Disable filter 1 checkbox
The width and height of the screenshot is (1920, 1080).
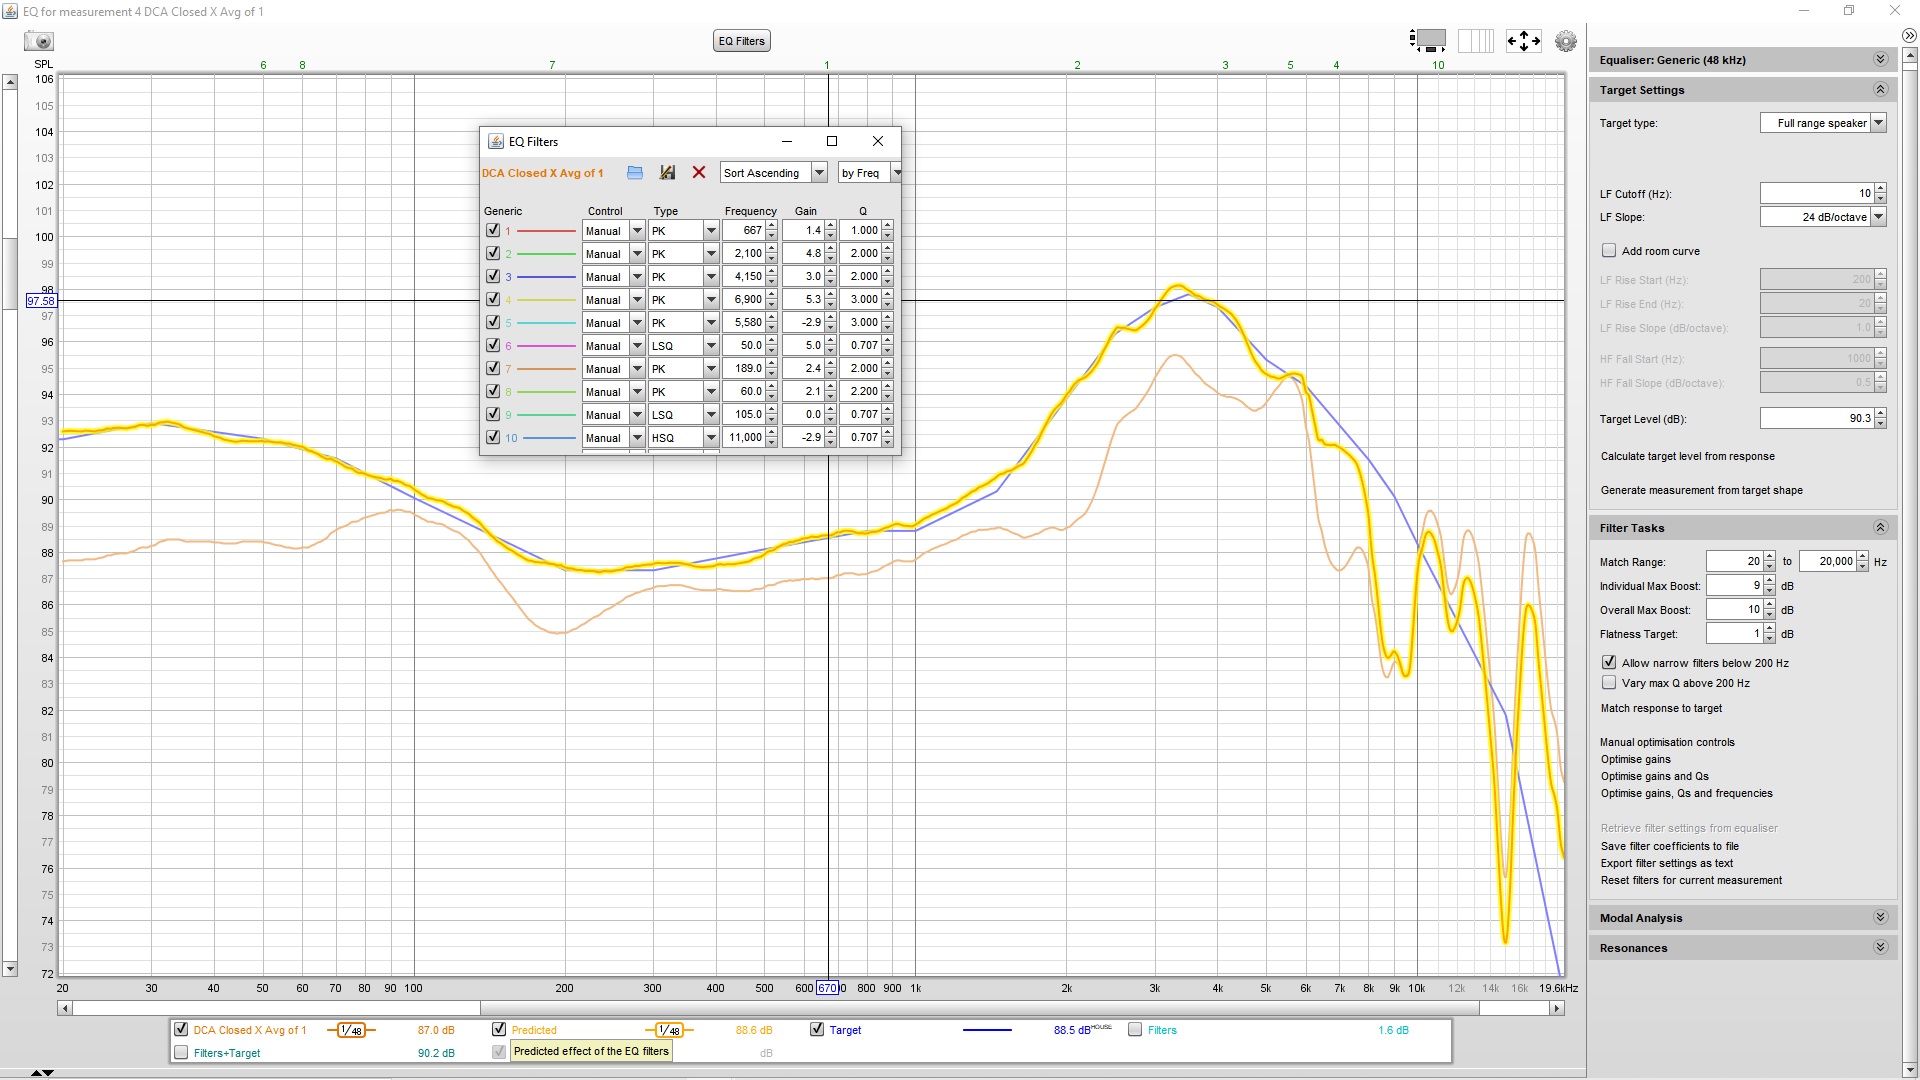point(493,230)
